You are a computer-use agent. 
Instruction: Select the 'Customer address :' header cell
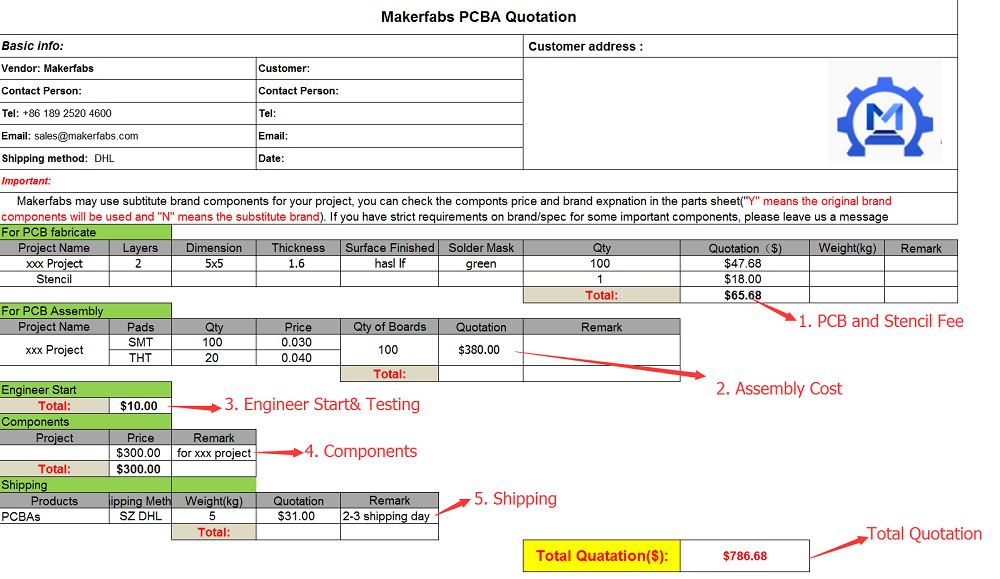pyautogui.click(x=740, y=47)
